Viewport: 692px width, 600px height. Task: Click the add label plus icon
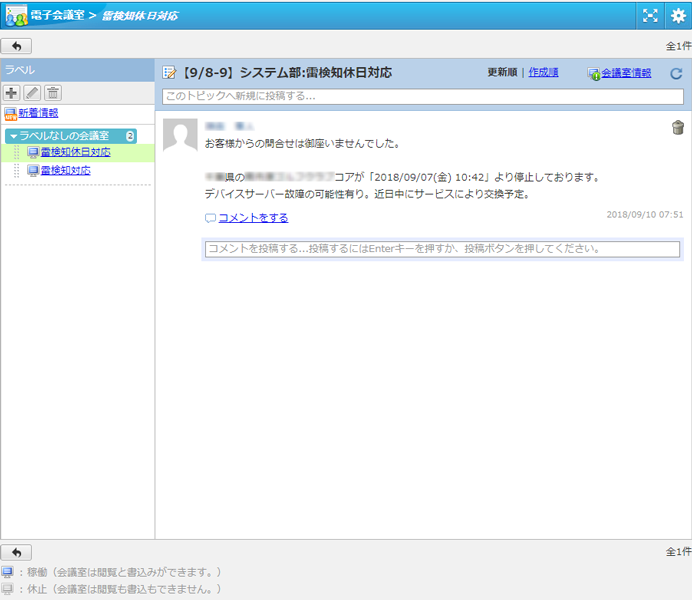(x=12, y=92)
